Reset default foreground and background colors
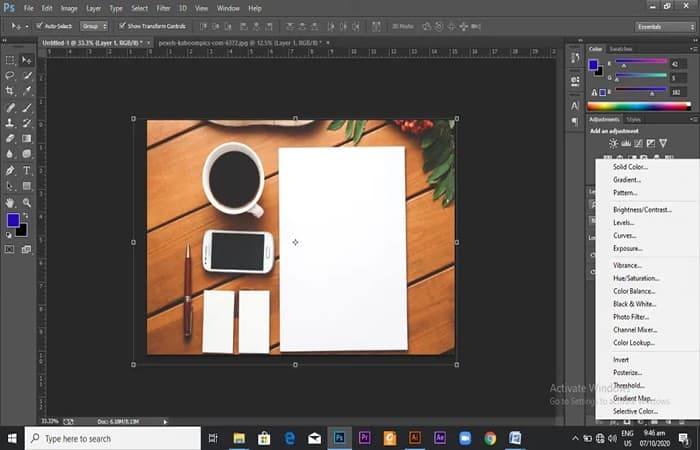The height and width of the screenshot is (450, 700). pyautogui.click(x=8, y=234)
